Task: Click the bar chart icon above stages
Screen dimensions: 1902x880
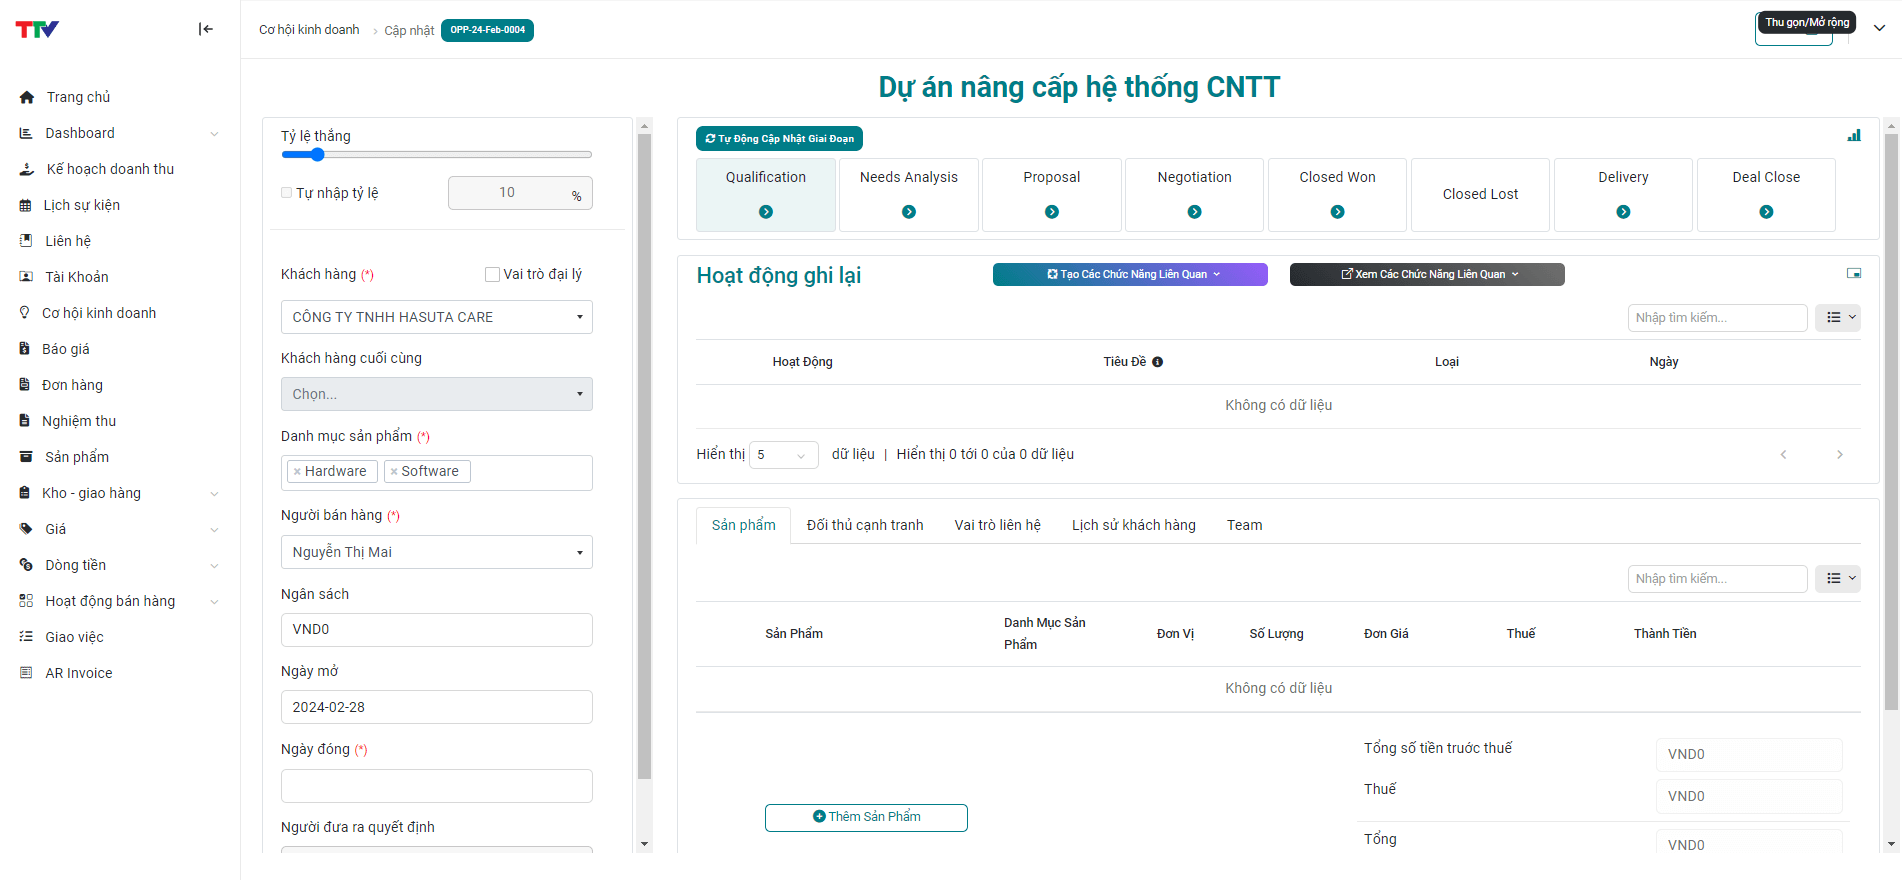Action: coord(1854,136)
